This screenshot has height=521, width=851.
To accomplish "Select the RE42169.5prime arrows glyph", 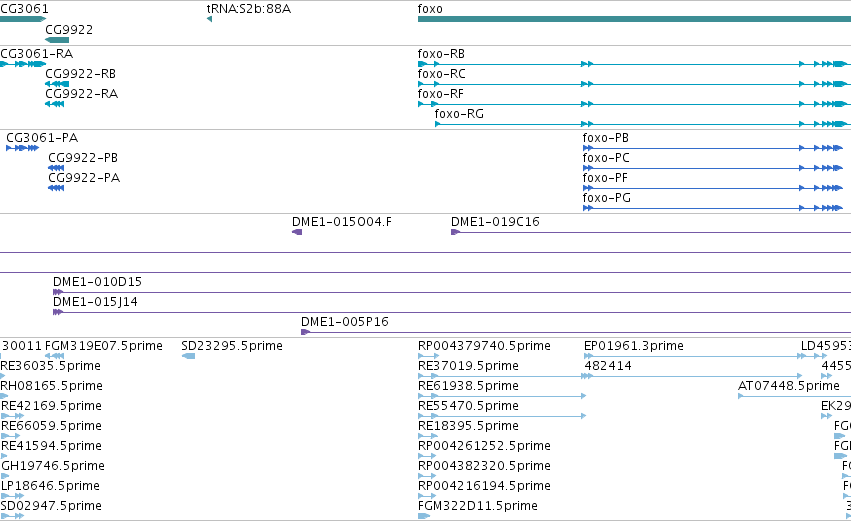I will pyautogui.click(x=12, y=417).
